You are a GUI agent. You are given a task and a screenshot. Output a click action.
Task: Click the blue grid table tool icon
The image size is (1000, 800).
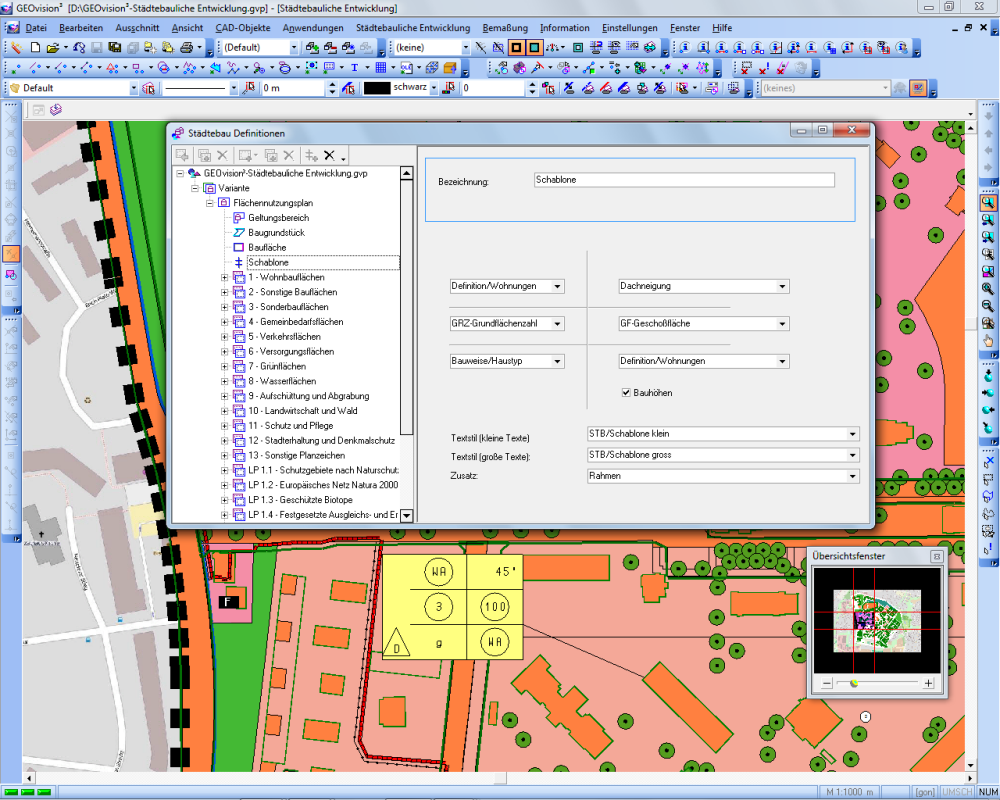381,68
